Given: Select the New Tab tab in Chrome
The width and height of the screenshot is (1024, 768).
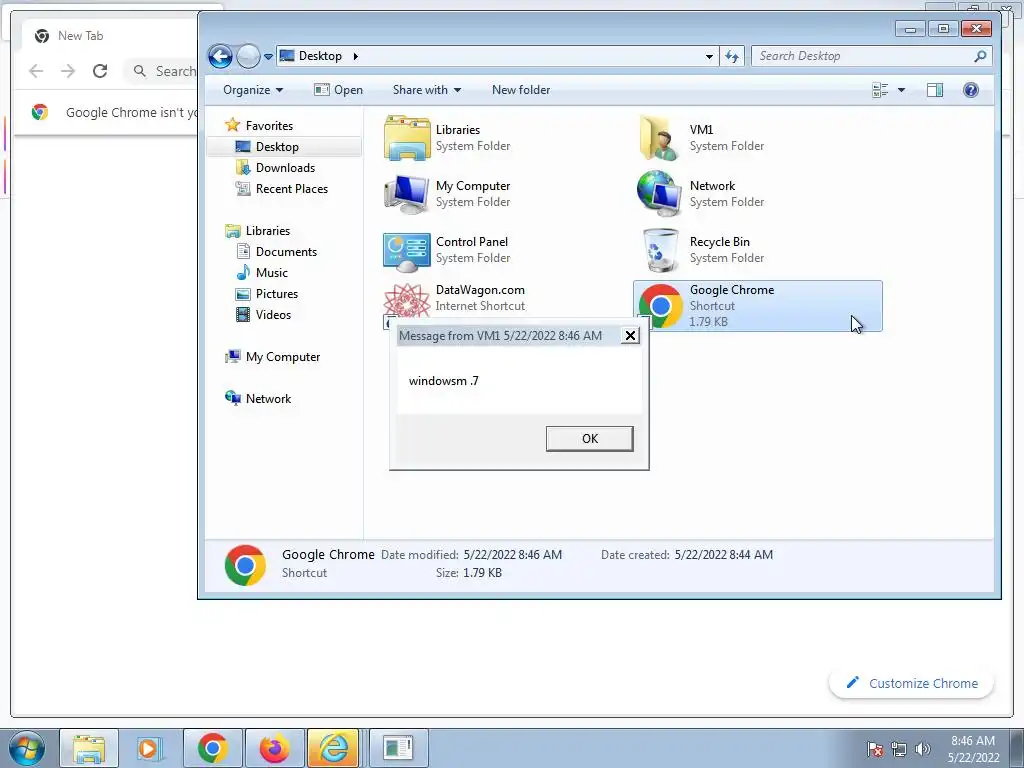Looking at the screenshot, I should point(110,36).
